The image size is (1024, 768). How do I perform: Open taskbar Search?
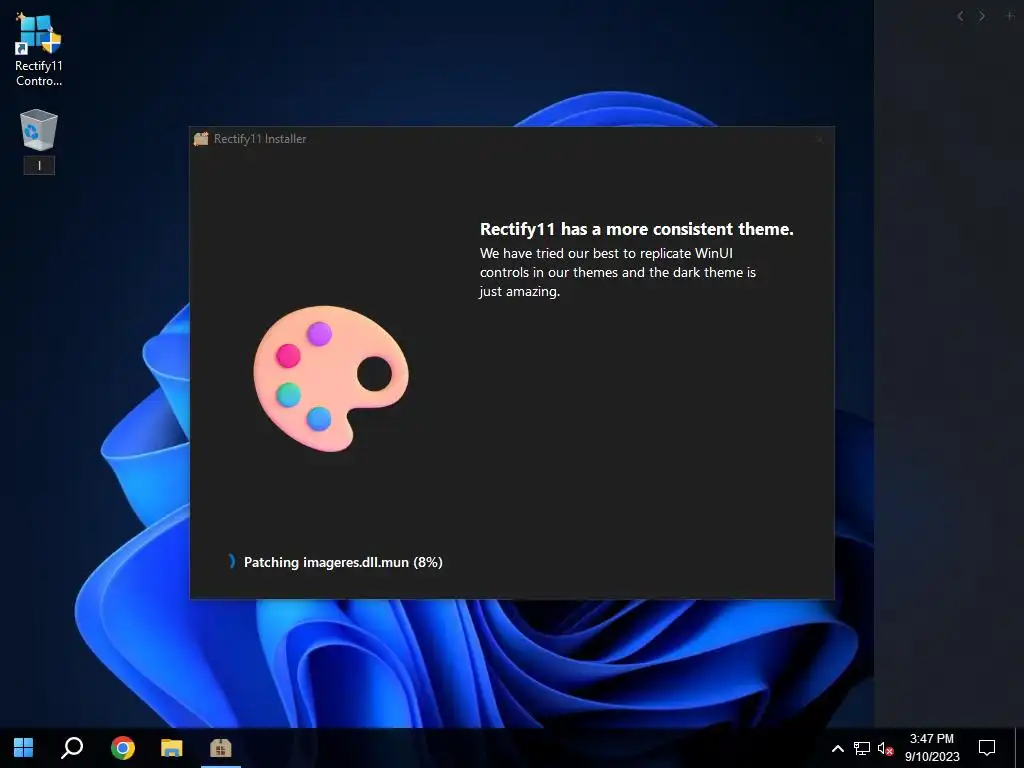pos(72,747)
